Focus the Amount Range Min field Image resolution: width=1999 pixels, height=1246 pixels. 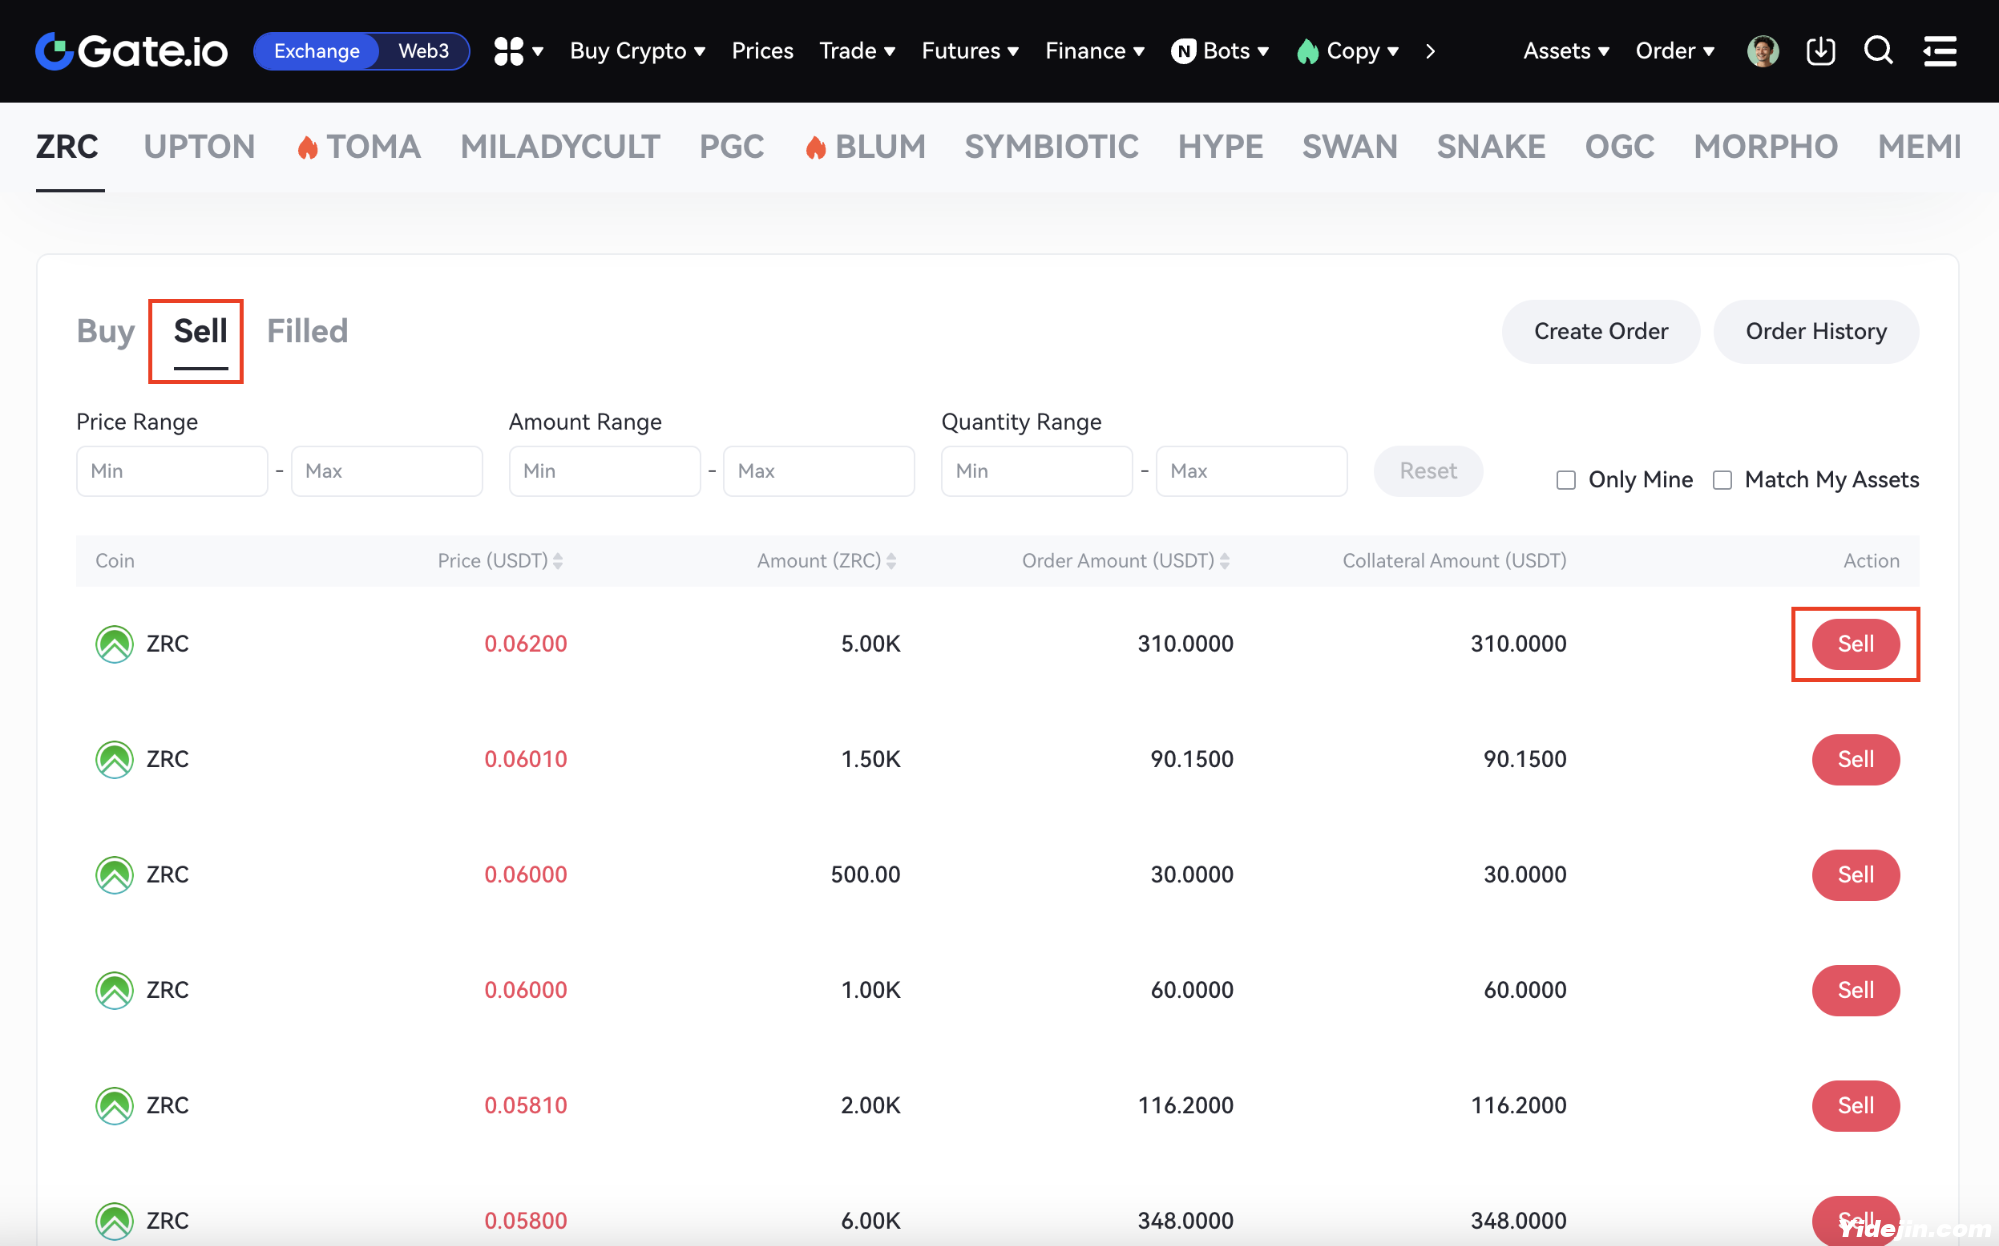pos(604,471)
